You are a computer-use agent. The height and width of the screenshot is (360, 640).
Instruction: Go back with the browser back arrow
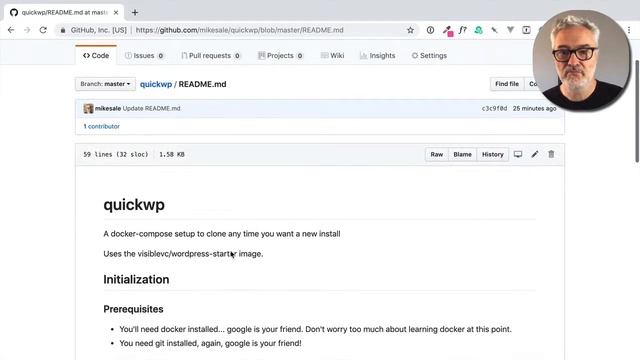(x=11, y=30)
